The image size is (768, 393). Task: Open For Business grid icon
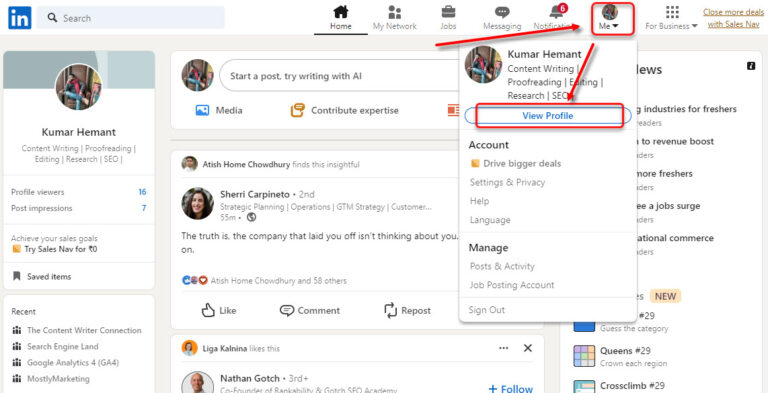click(672, 12)
